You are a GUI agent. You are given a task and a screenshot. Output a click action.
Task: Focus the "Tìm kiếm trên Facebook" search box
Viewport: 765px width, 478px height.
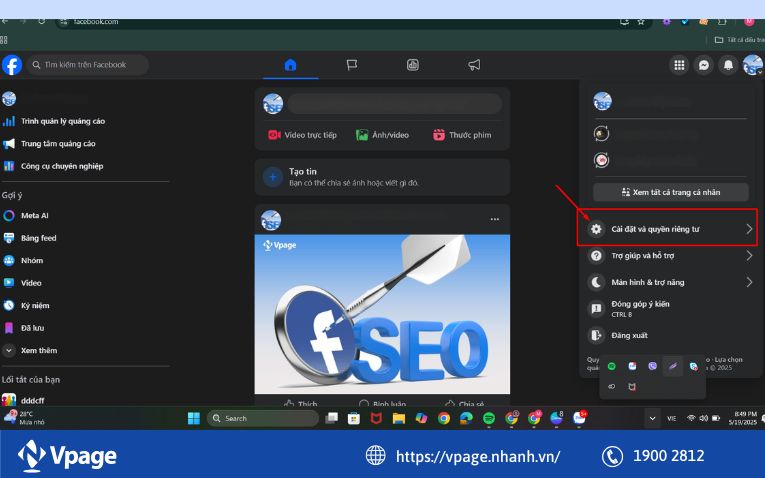coord(88,65)
